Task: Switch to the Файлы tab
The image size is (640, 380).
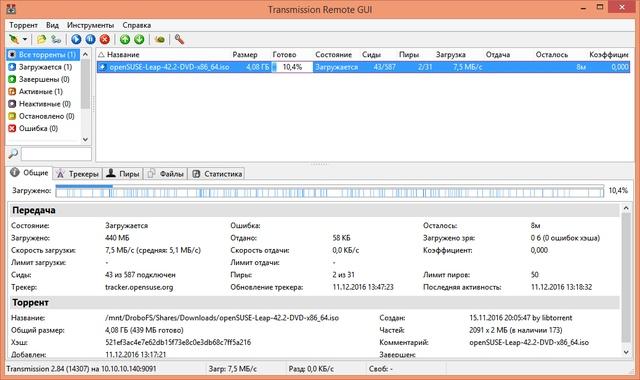Action: (x=165, y=174)
